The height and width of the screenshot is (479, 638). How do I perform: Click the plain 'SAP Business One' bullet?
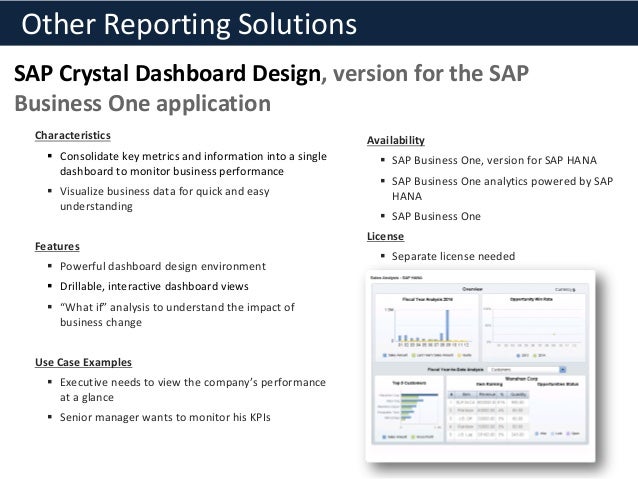[436, 216]
